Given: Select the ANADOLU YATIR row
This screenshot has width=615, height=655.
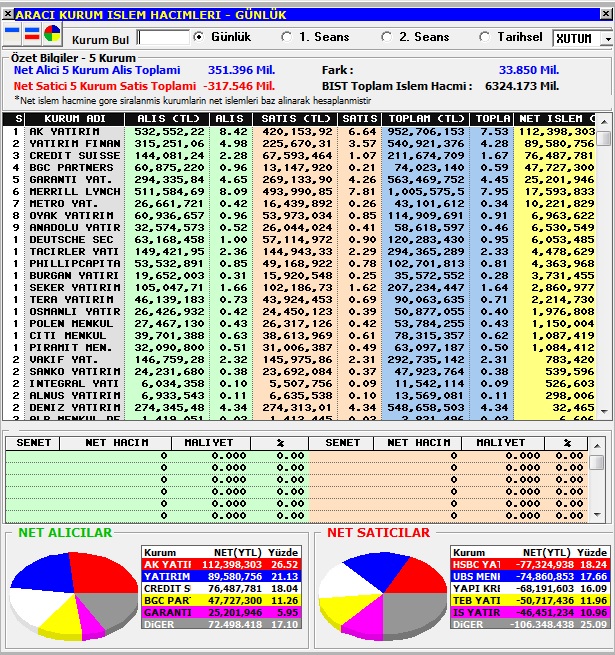Looking at the screenshot, I should pyautogui.click(x=299, y=228).
